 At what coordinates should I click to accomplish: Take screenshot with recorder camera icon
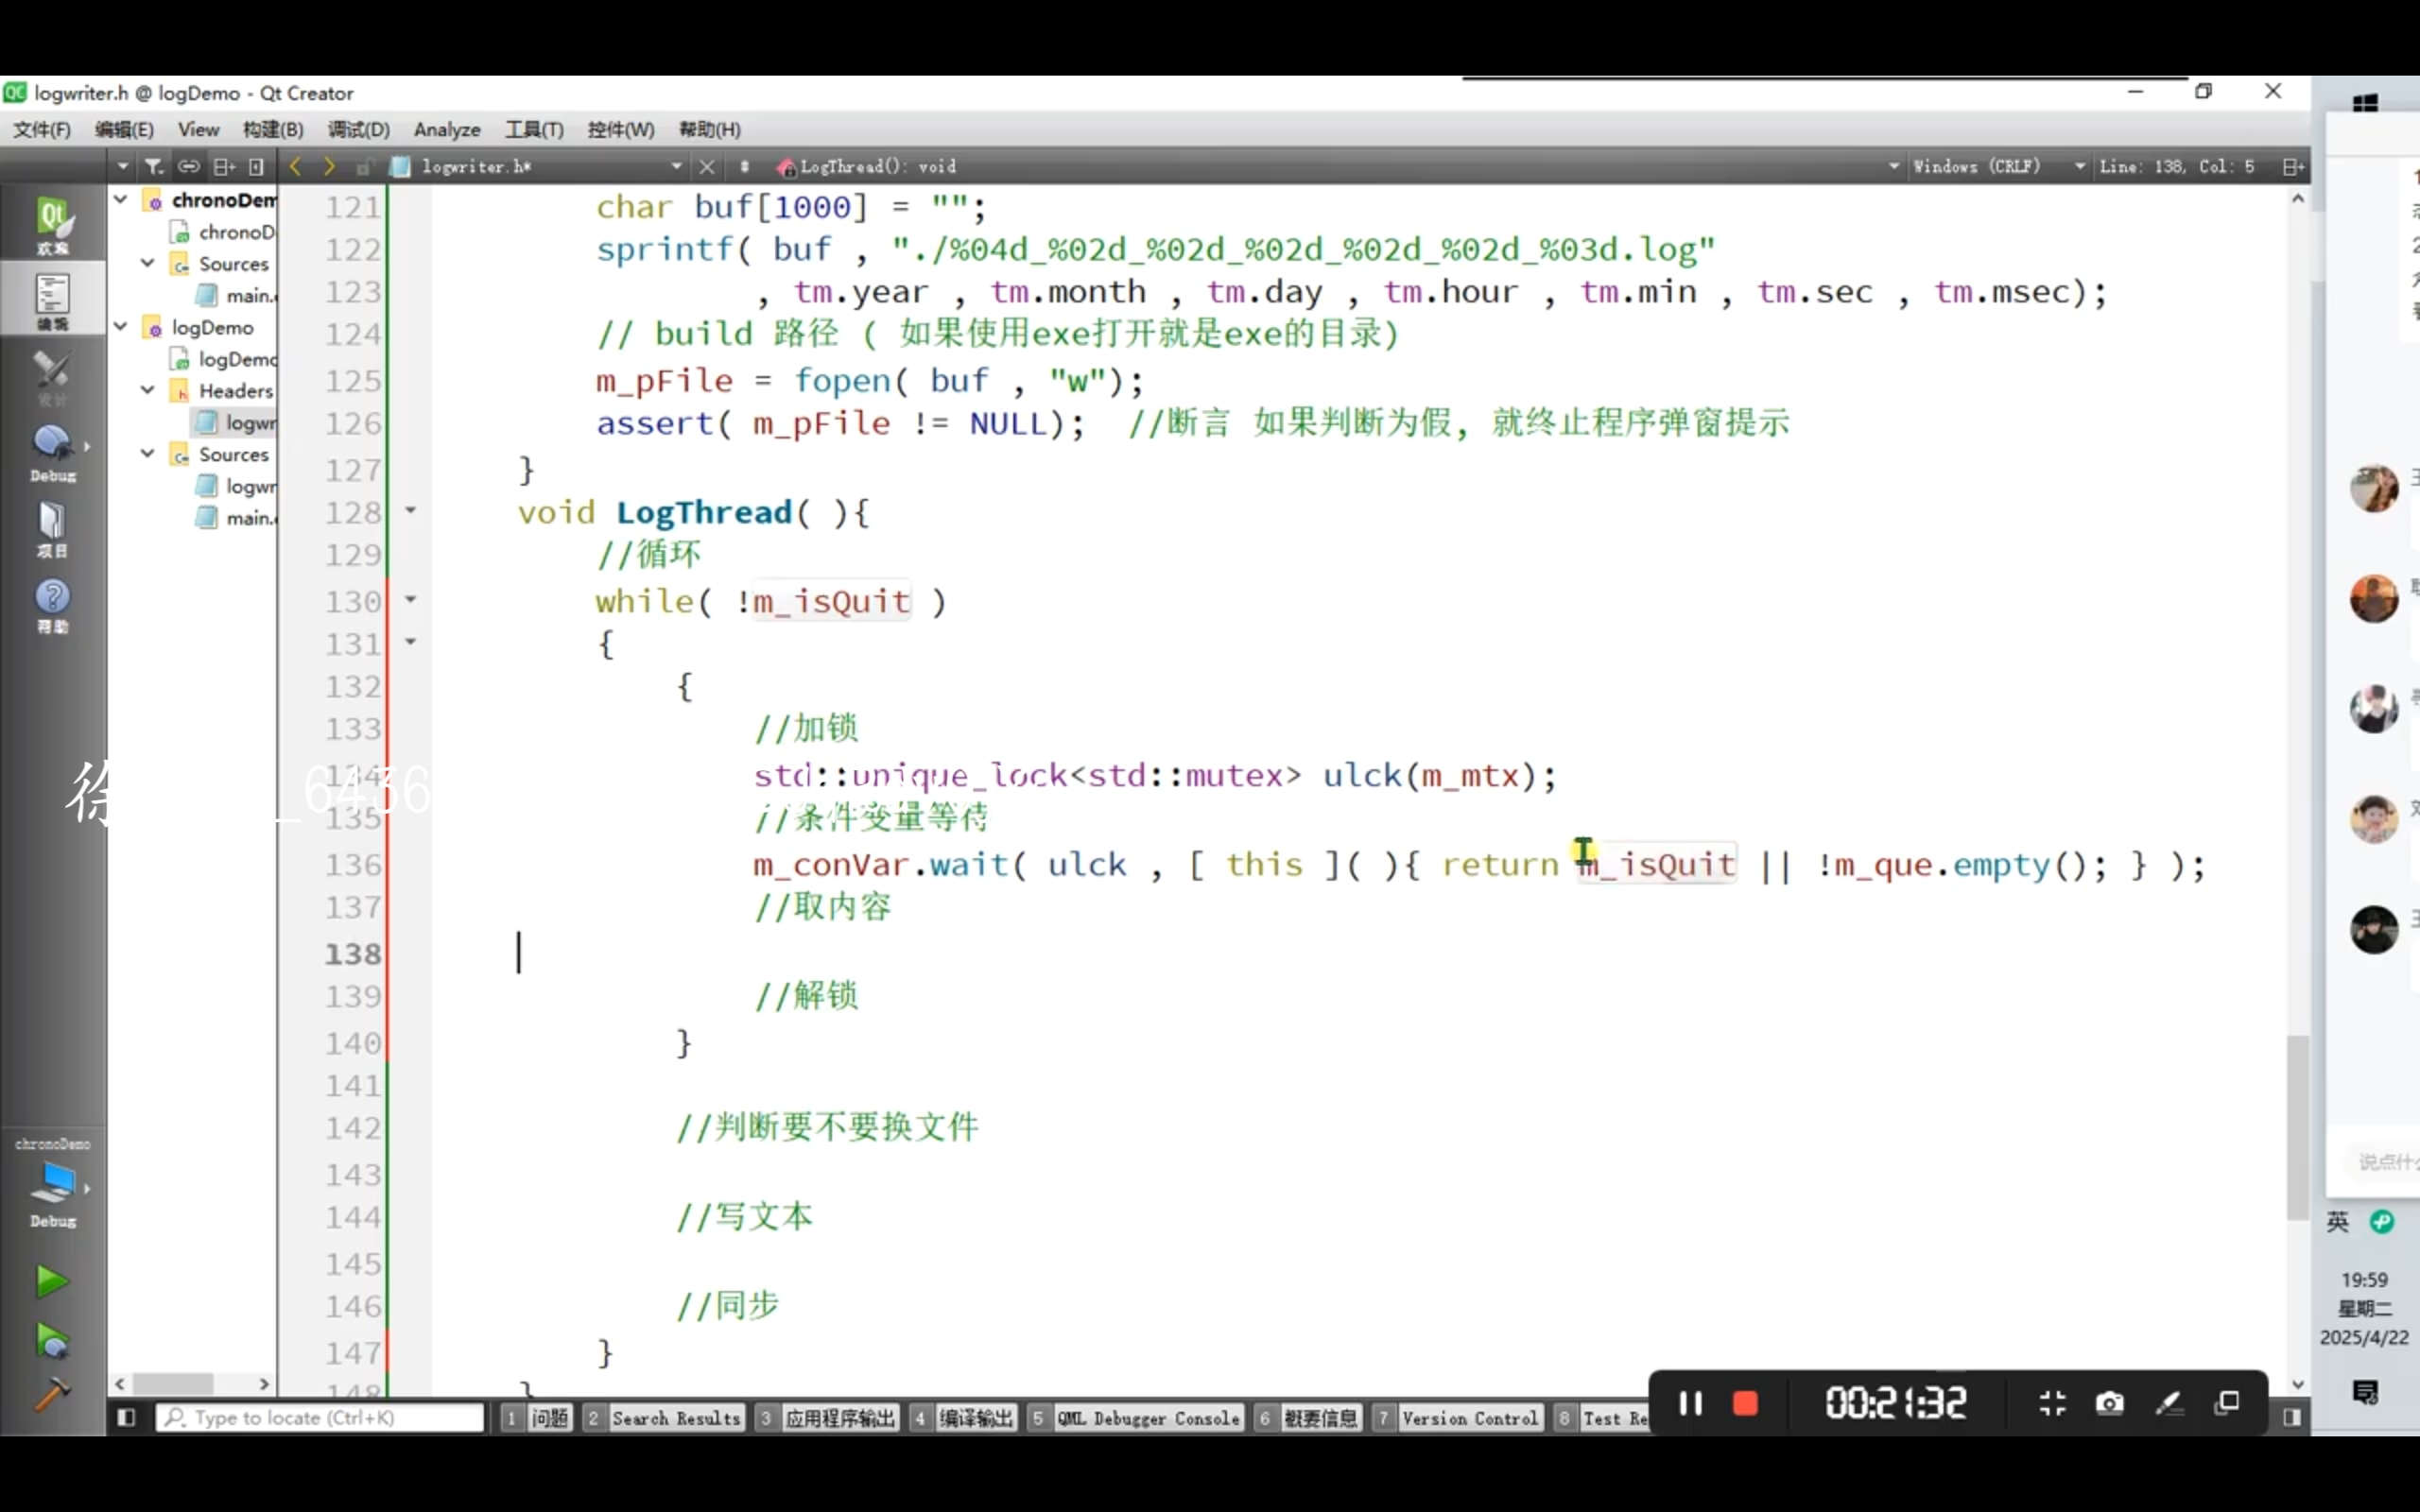pyautogui.click(x=2110, y=1403)
